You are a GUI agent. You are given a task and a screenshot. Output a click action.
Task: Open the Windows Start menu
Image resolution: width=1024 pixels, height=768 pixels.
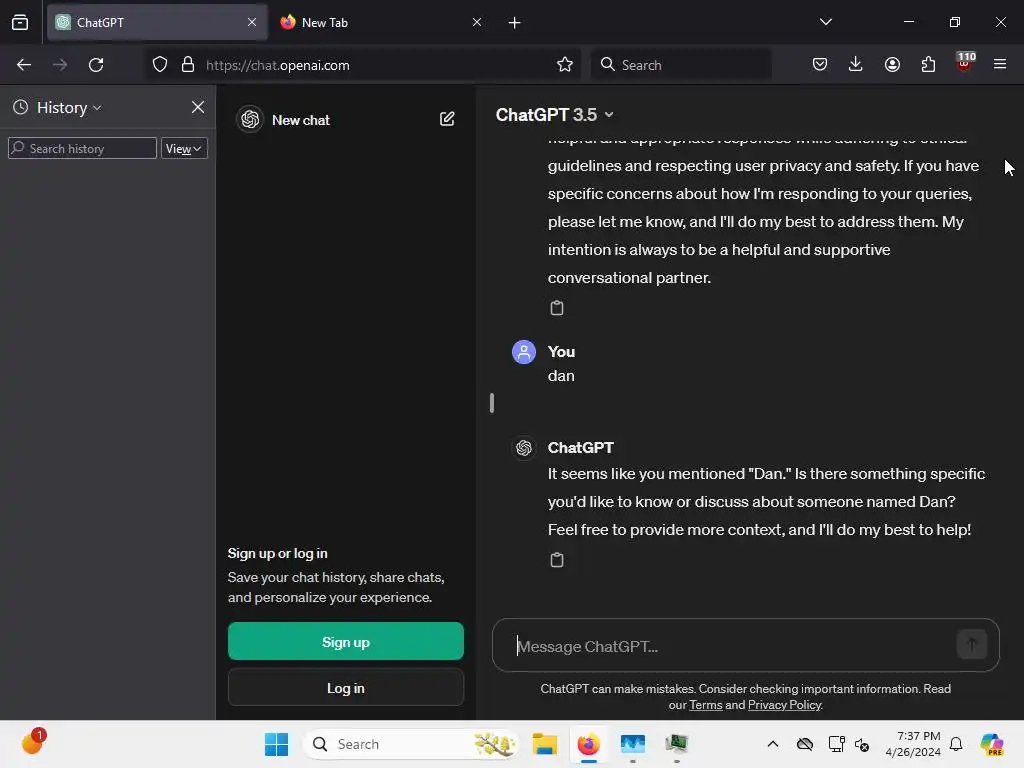(x=276, y=744)
